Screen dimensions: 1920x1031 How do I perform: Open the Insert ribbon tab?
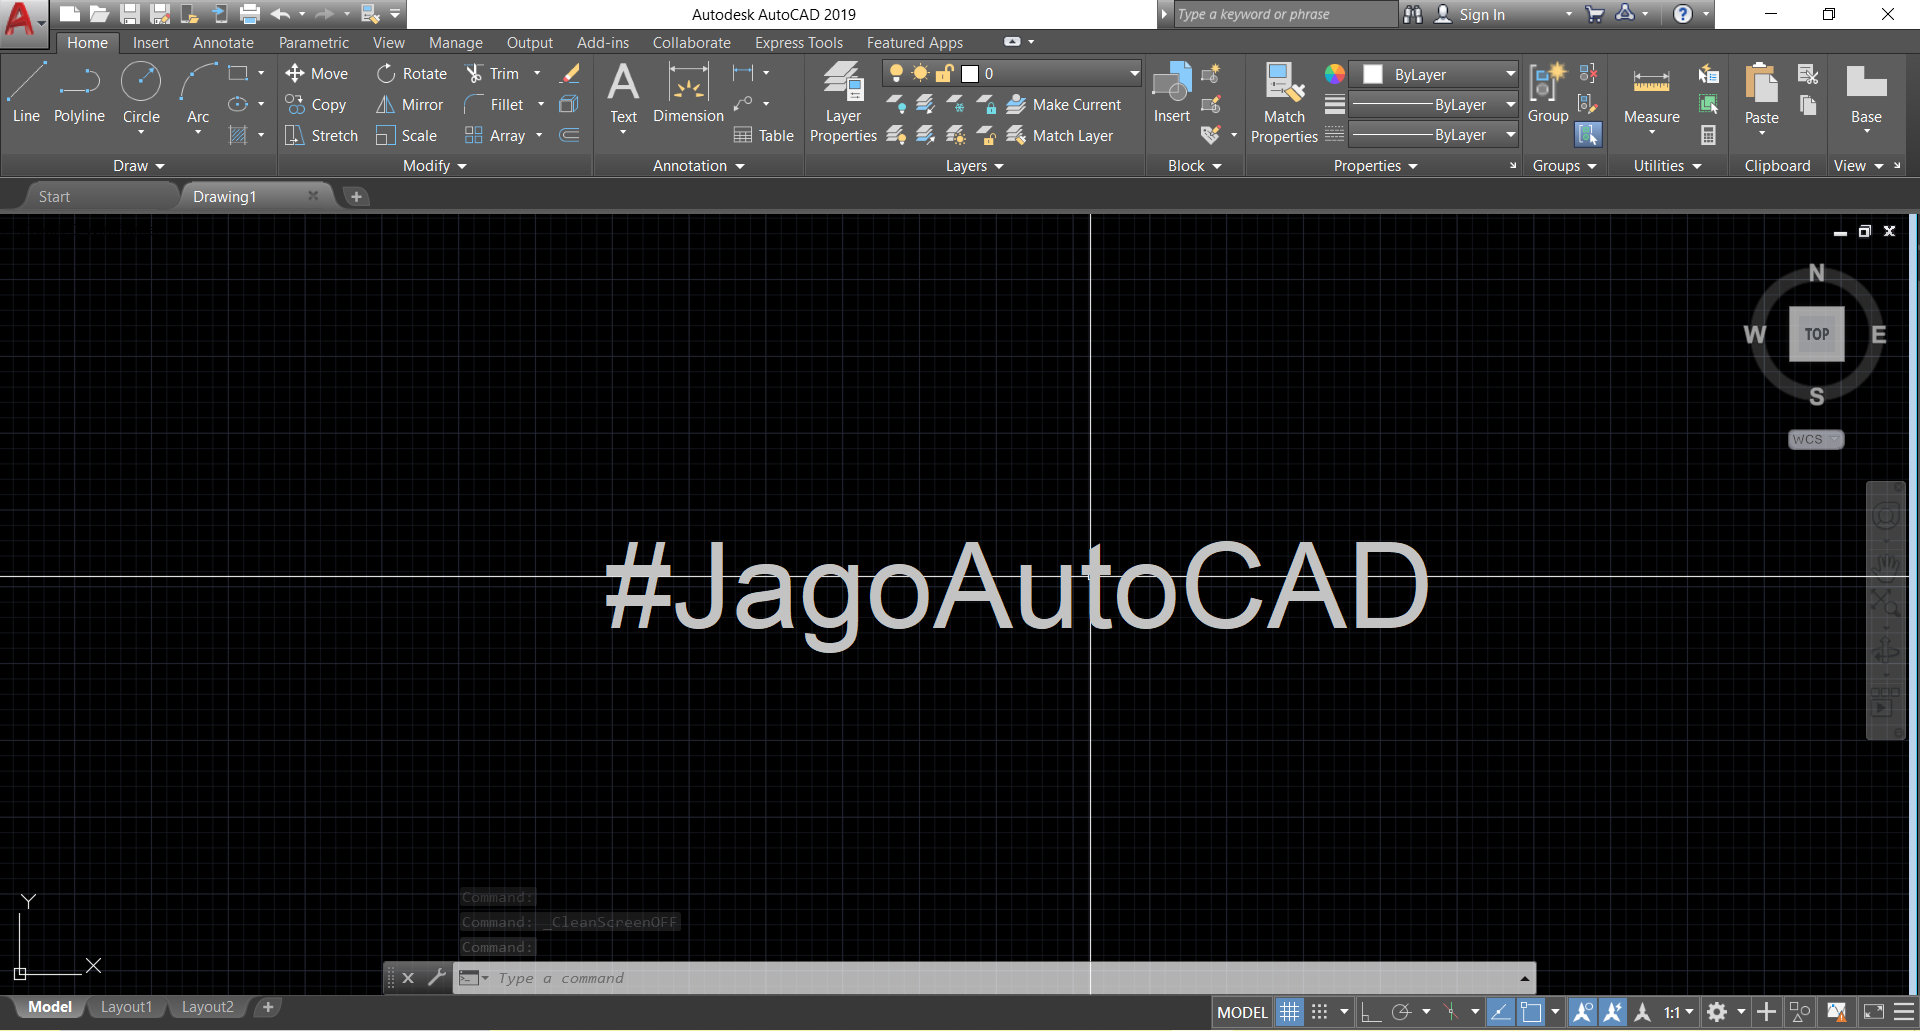click(151, 43)
